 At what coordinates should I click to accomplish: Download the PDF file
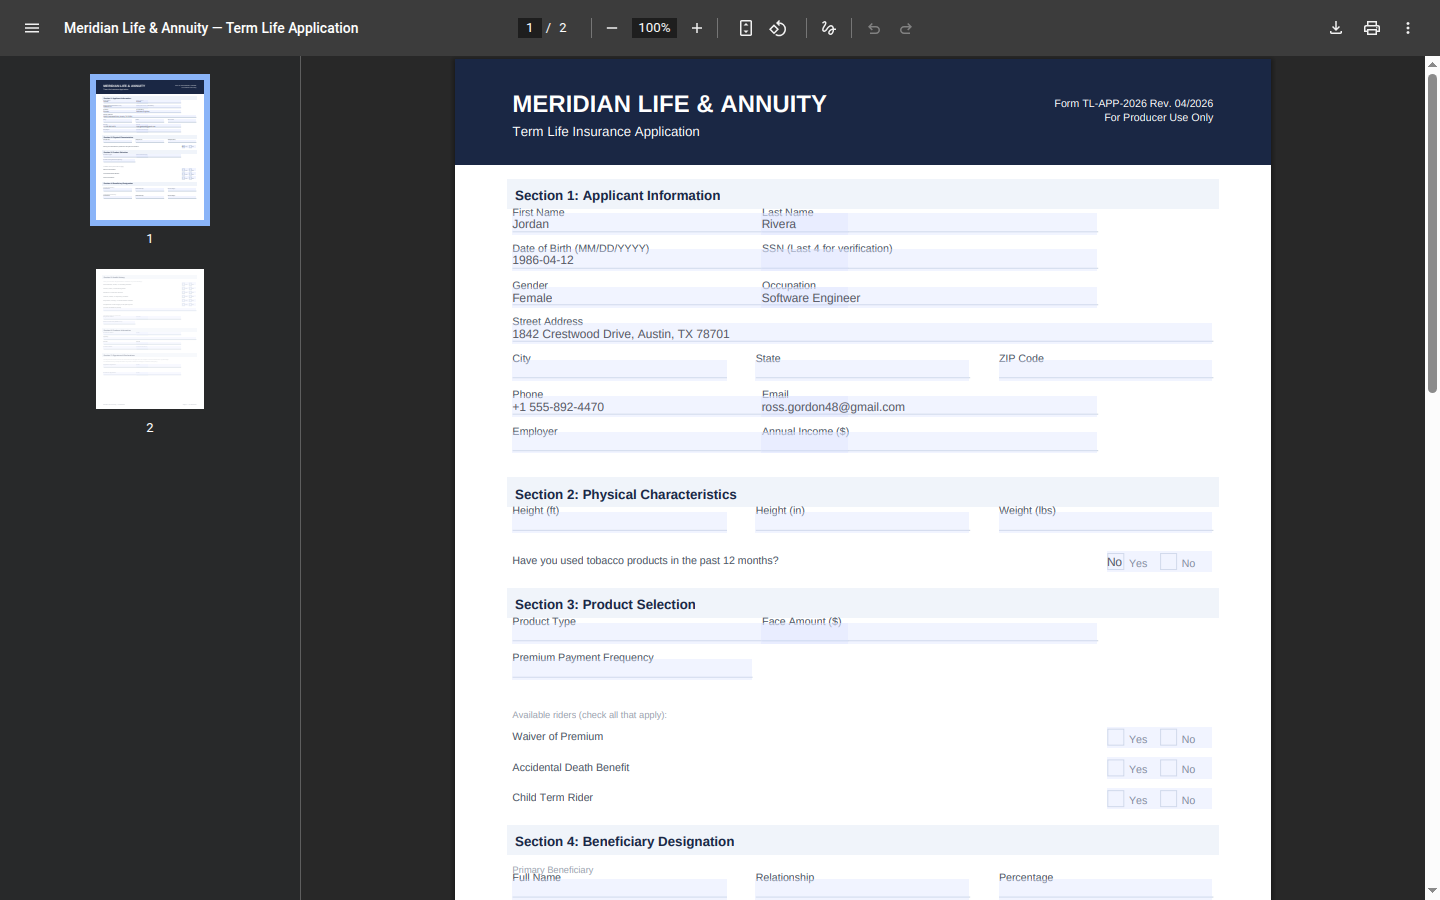(1336, 28)
